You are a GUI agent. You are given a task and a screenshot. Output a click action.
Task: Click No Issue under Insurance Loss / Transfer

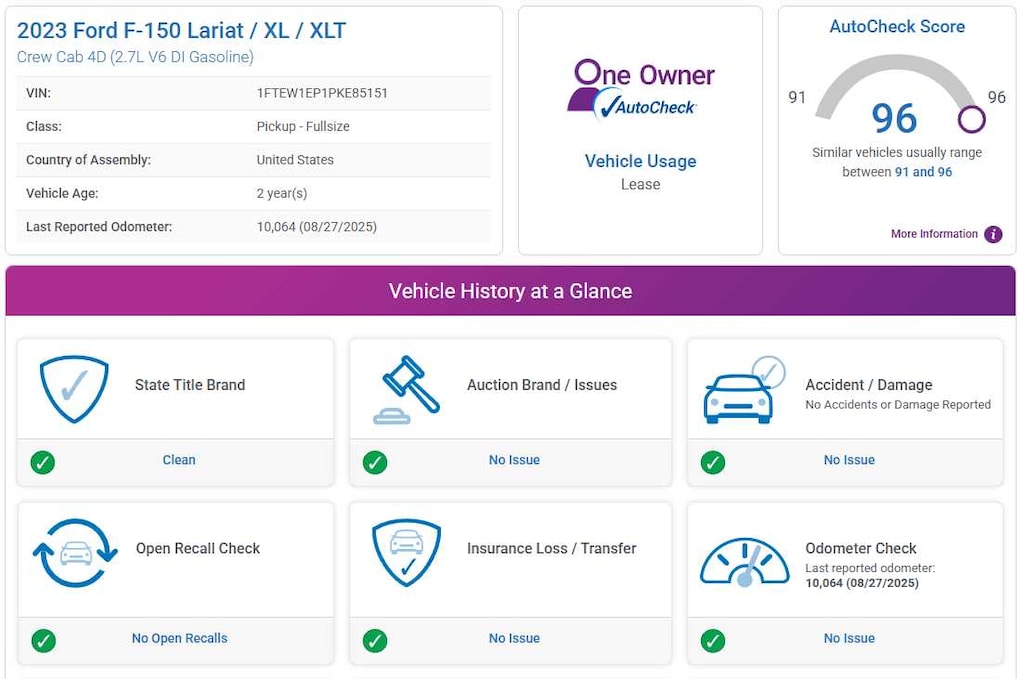[514, 638]
